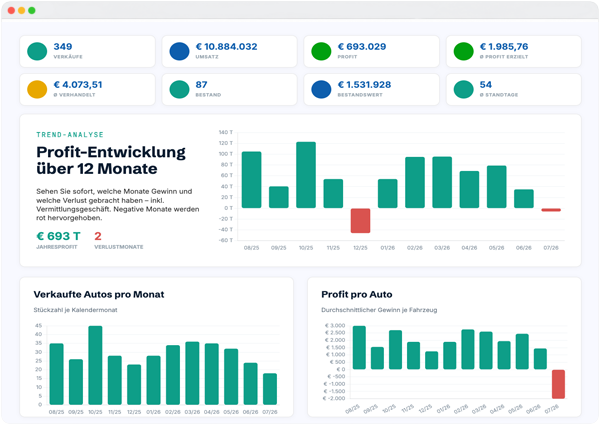Click the tallest 10/25 bar in Verkaufte Autos
Viewport: 600px width, 425px height.
(95, 365)
